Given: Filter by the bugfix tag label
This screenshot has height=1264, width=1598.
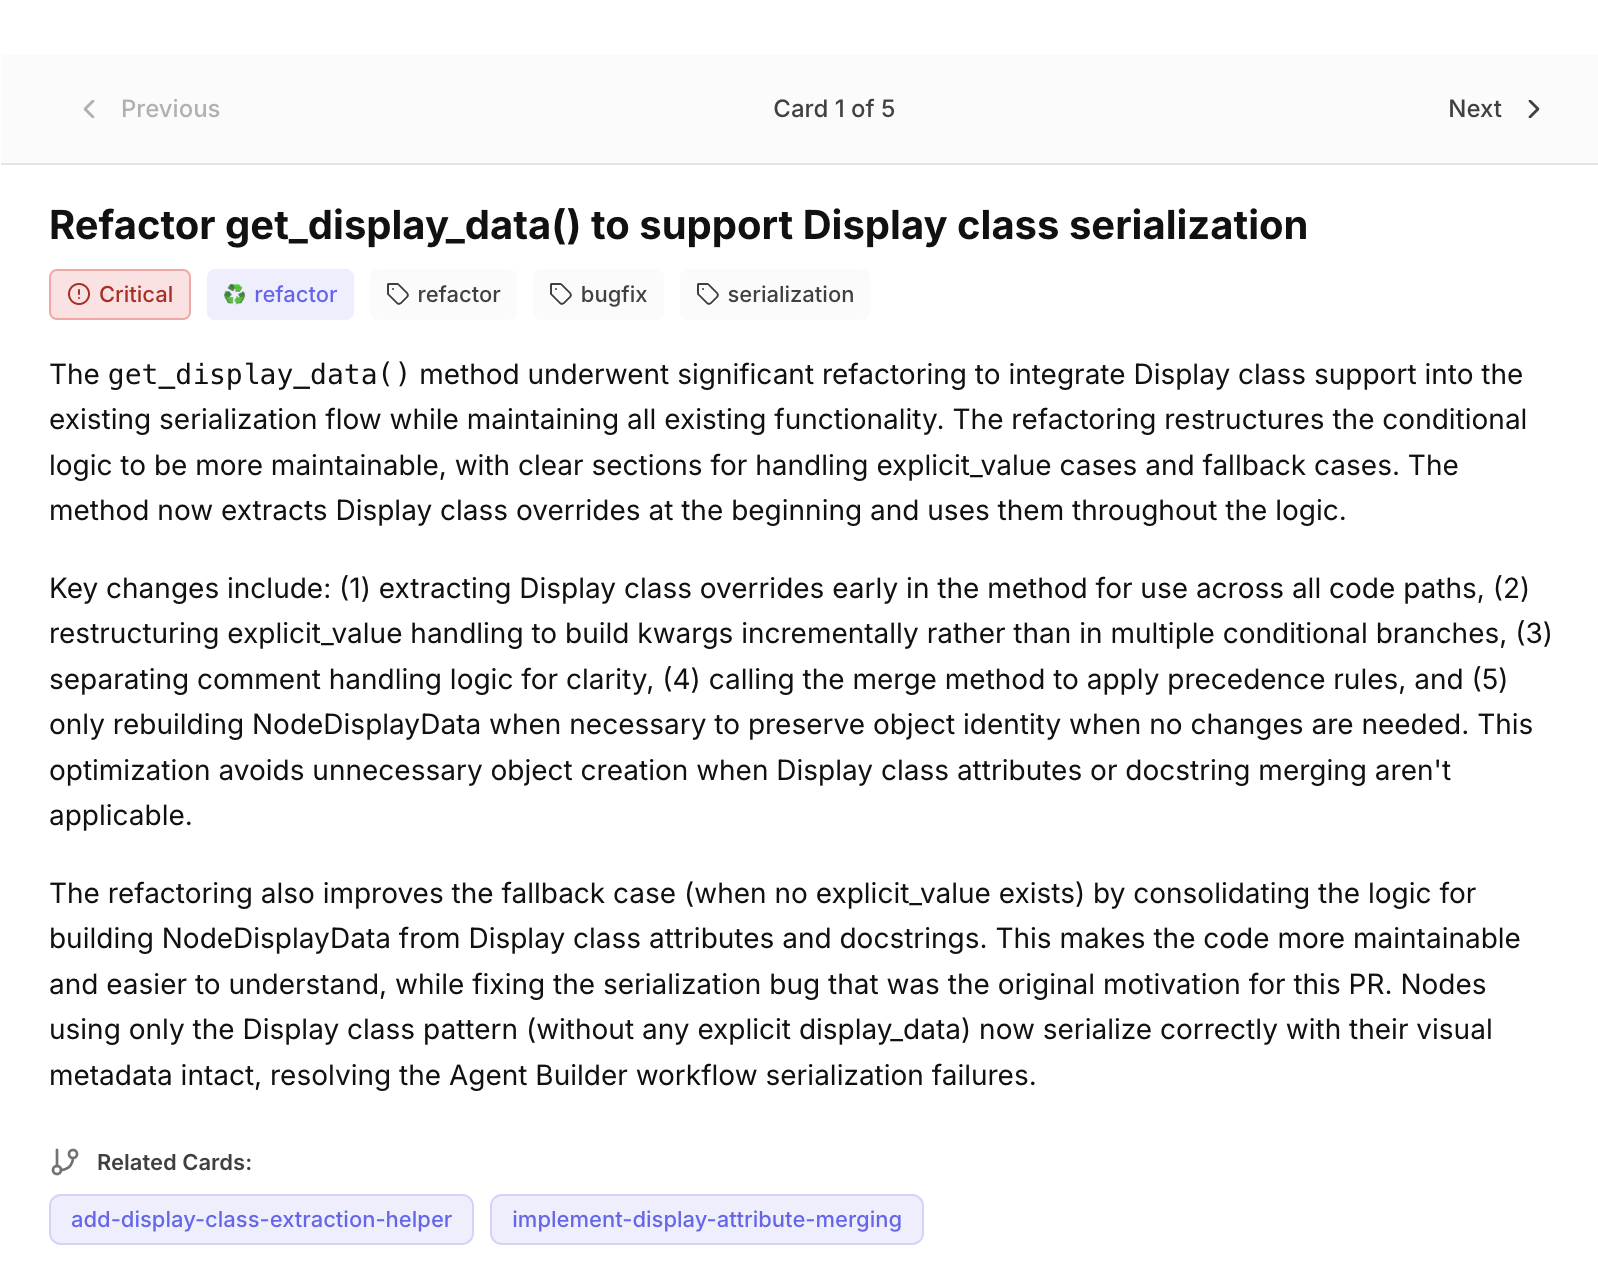Looking at the screenshot, I should pyautogui.click(x=613, y=294).
